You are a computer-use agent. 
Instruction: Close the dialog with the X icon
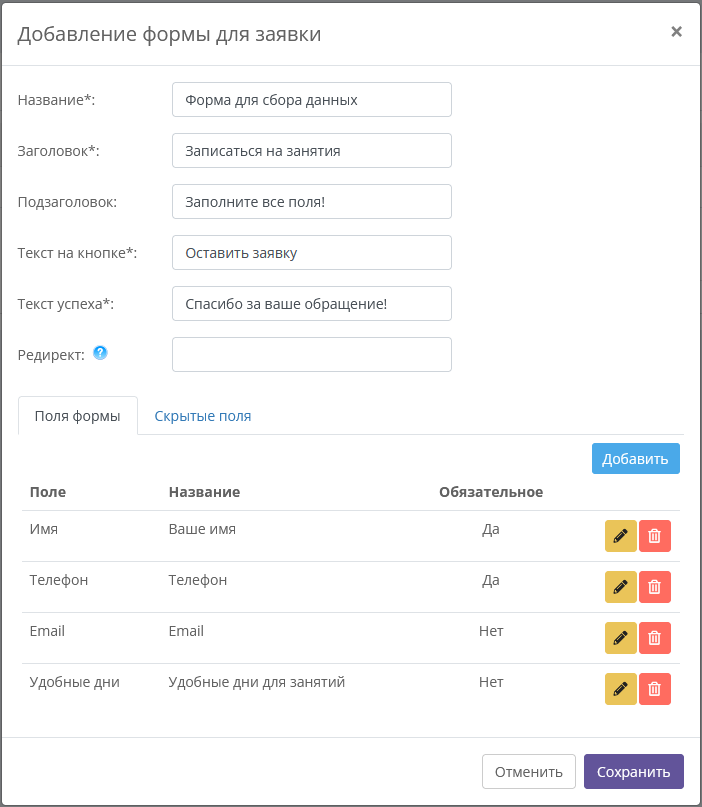click(676, 32)
